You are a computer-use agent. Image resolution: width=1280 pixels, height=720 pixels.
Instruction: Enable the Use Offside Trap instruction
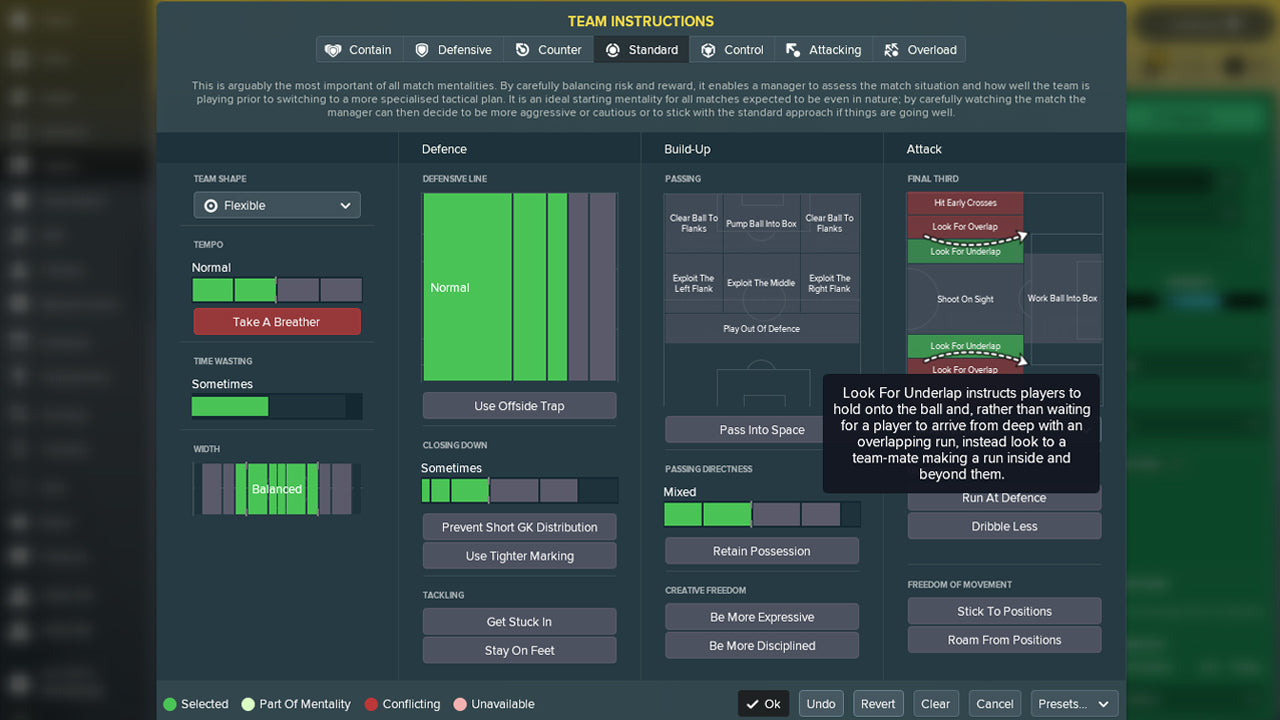click(519, 405)
